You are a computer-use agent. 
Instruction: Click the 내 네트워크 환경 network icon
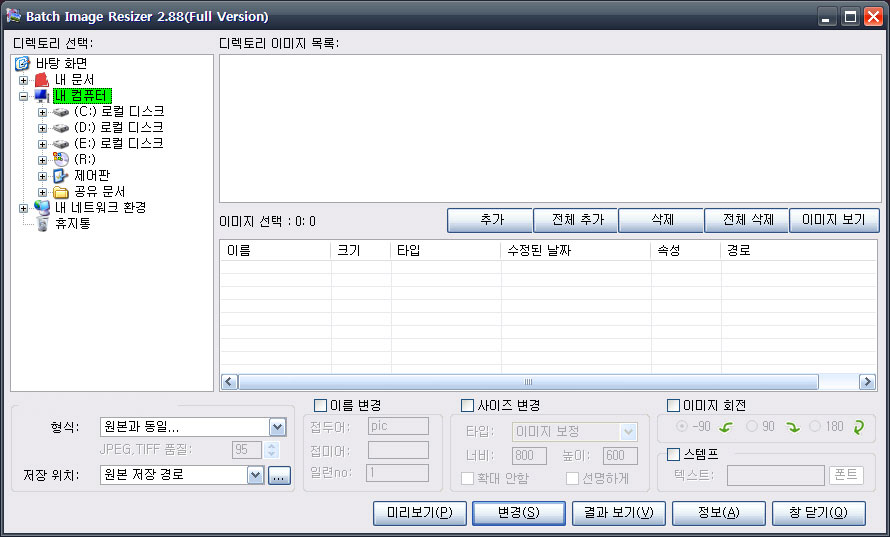click(42, 207)
